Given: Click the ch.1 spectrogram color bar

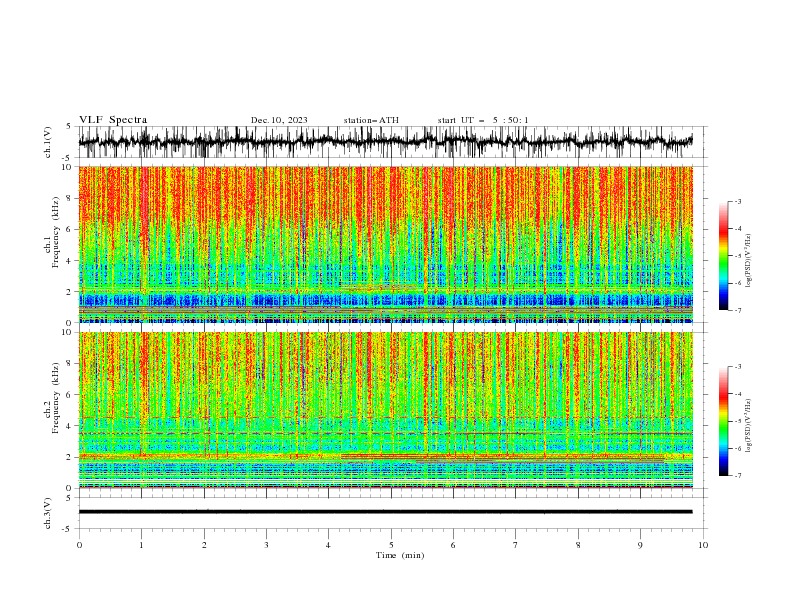Looking at the screenshot, I should pyautogui.click(x=724, y=255).
